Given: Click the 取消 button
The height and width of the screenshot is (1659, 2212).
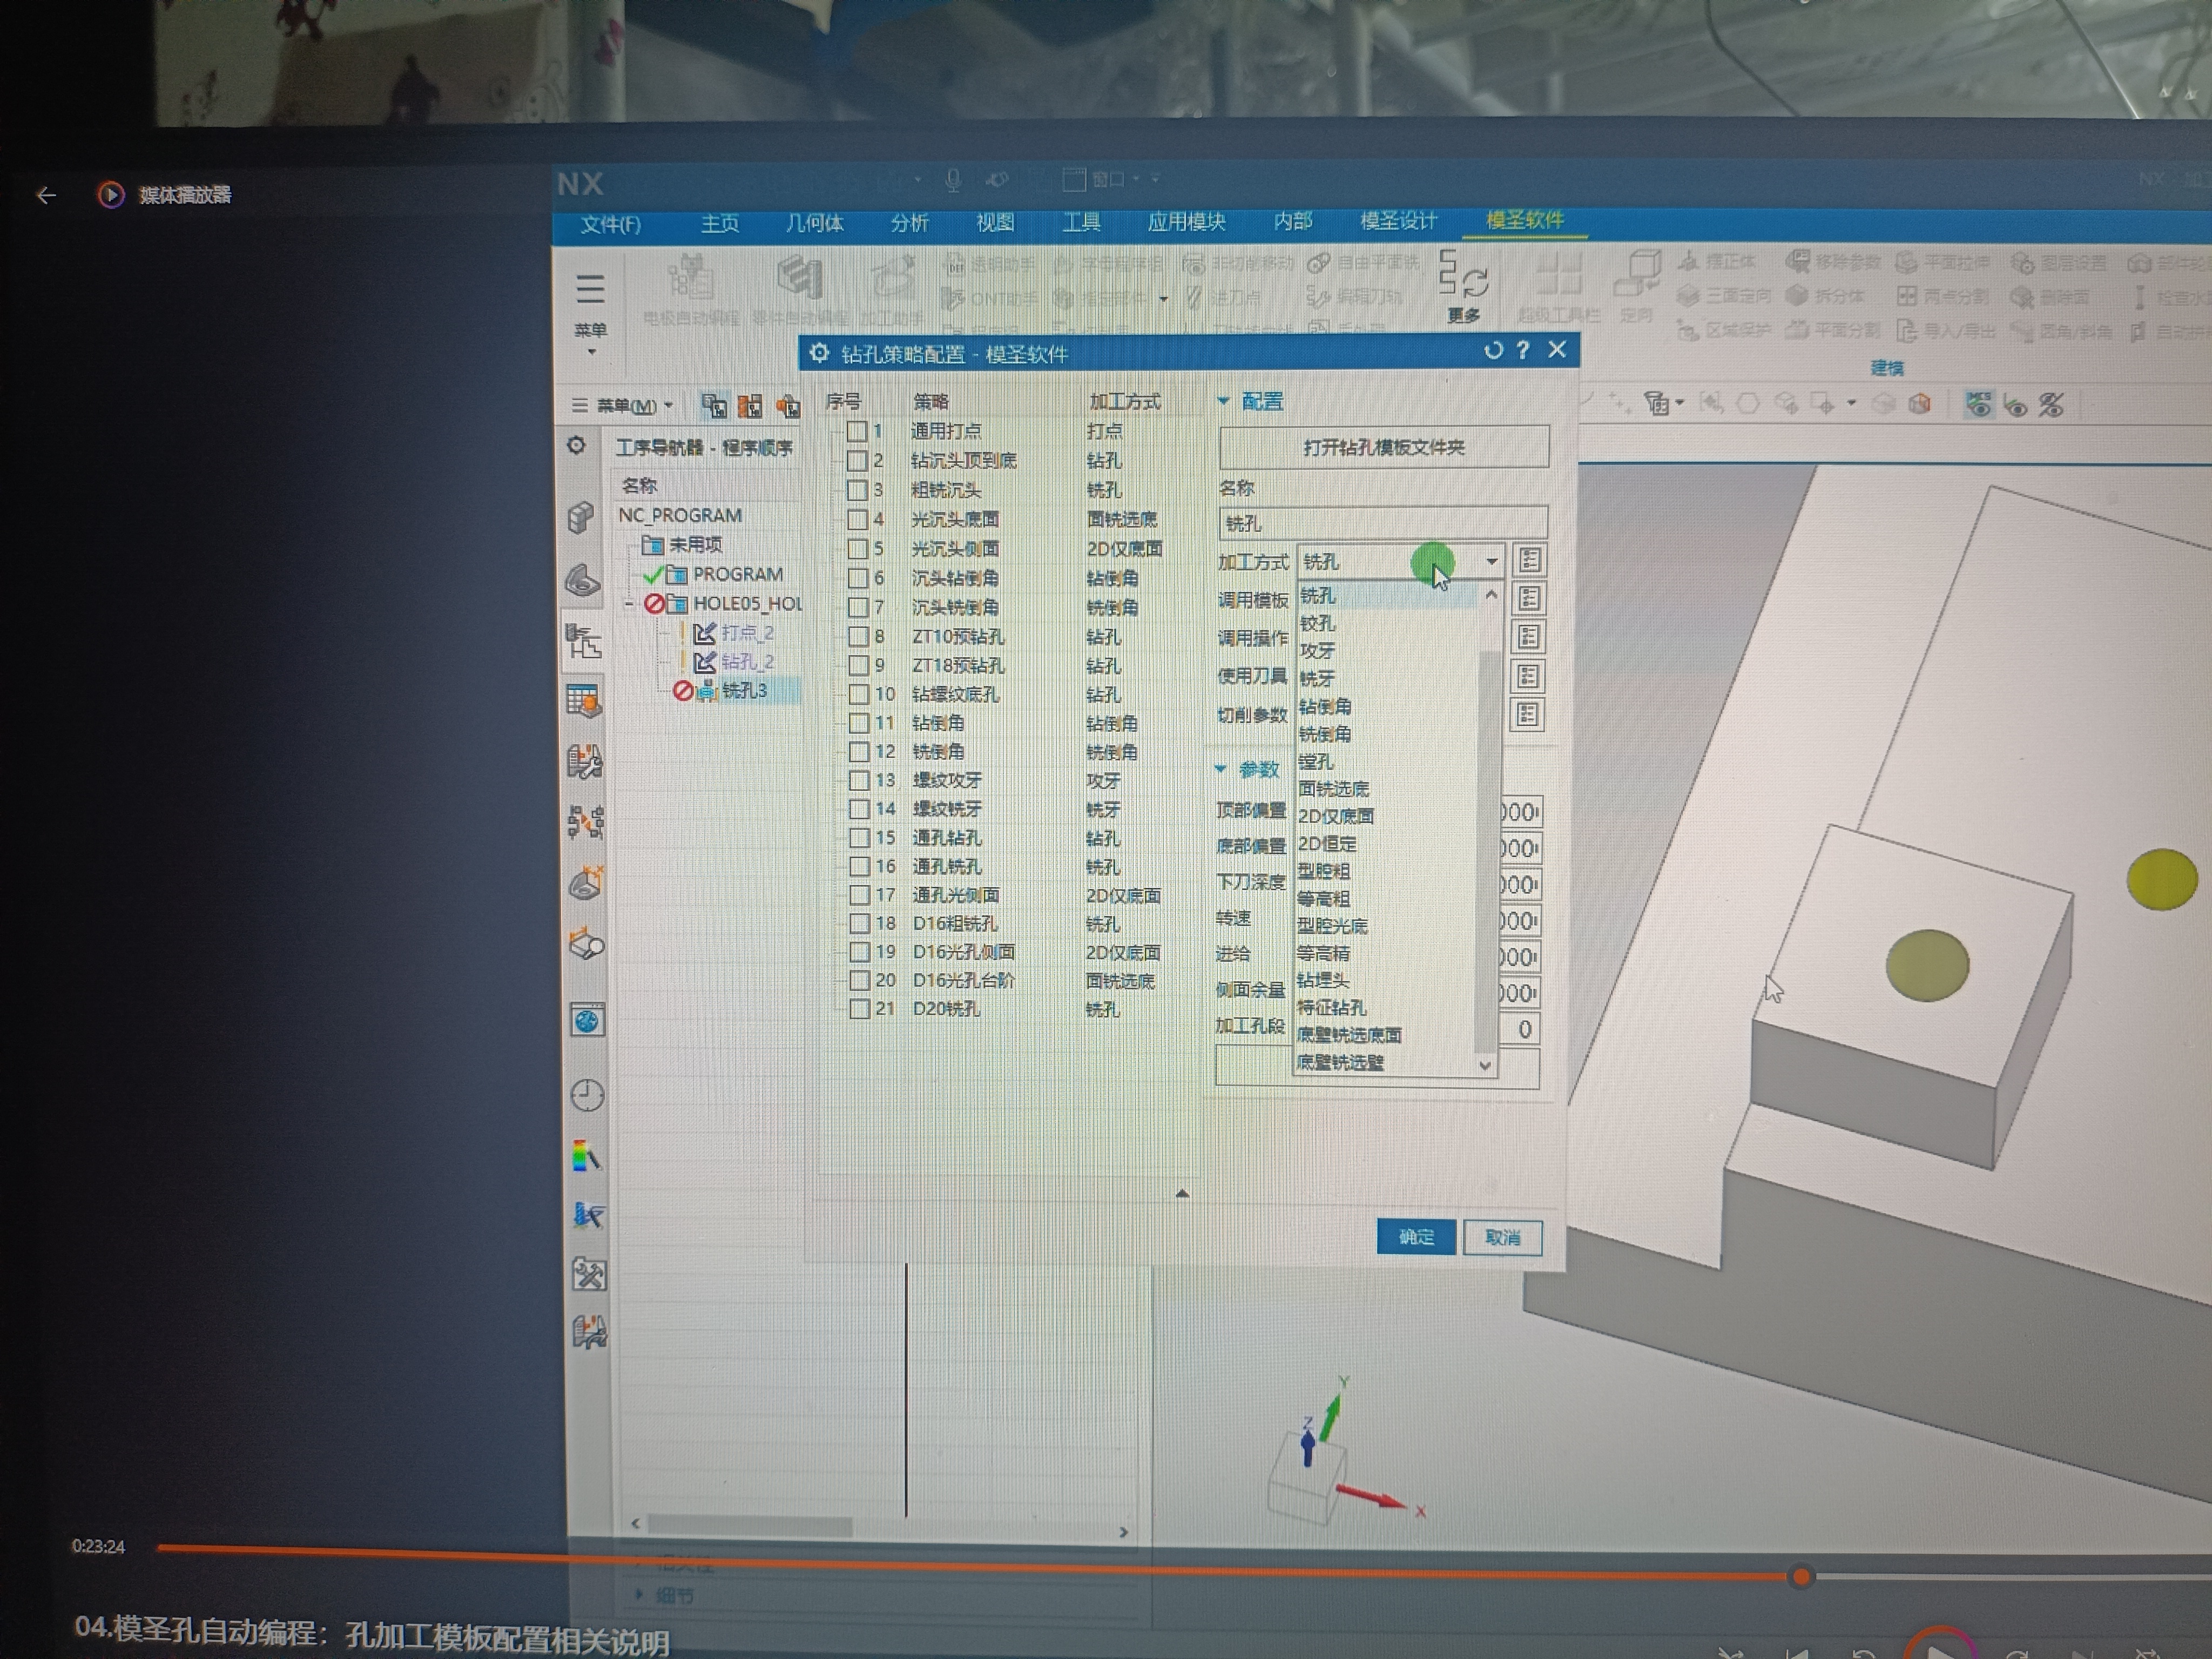Looking at the screenshot, I should tap(1502, 1238).
